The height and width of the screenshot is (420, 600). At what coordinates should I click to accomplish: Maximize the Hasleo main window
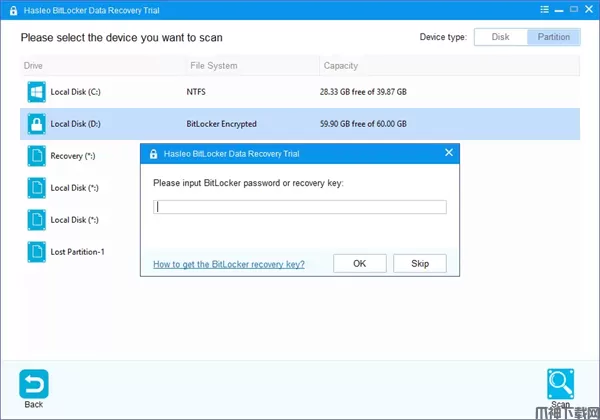click(x=574, y=9)
